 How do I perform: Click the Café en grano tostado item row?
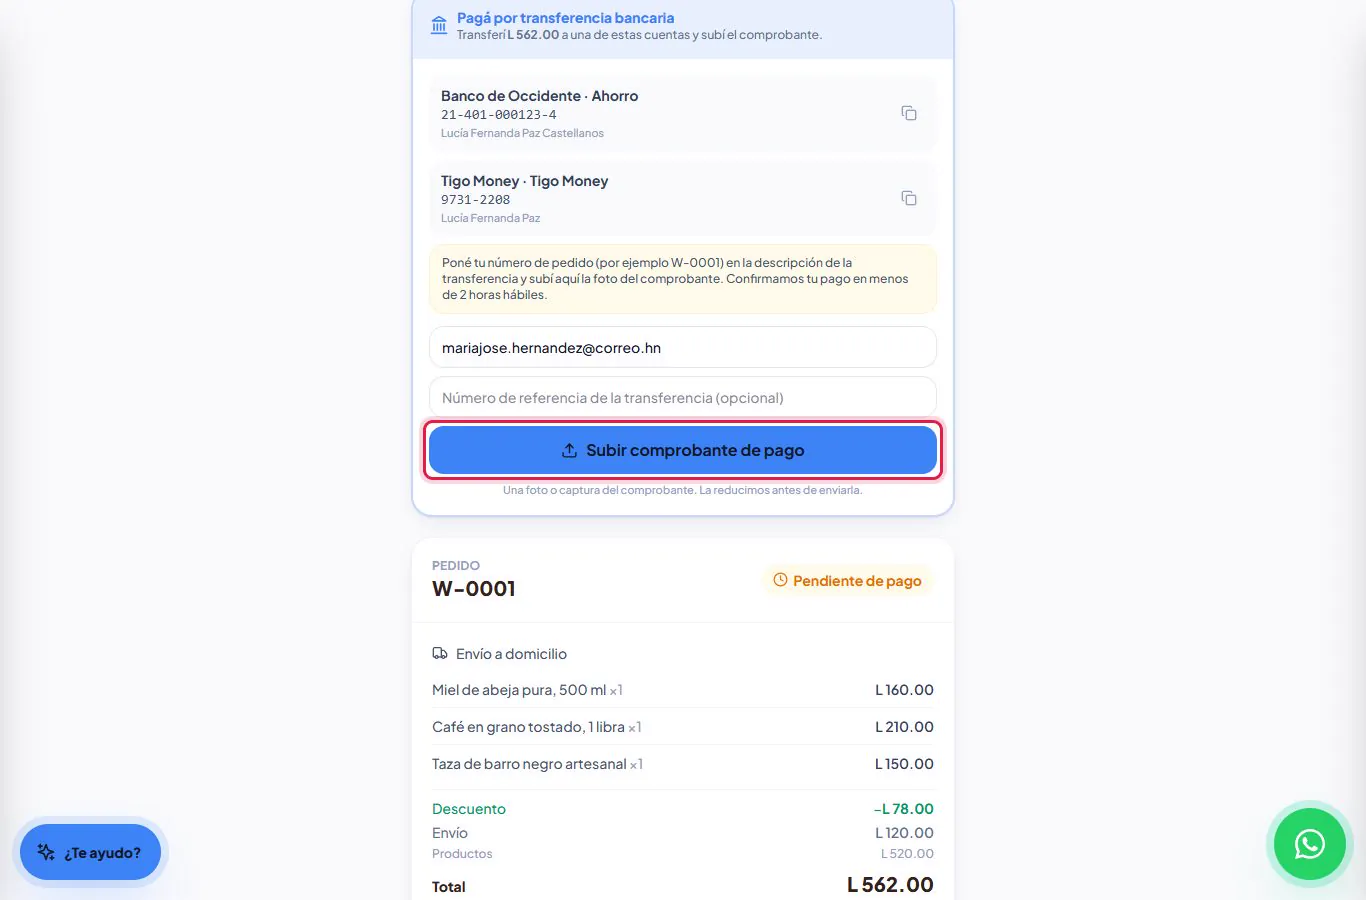(x=683, y=727)
